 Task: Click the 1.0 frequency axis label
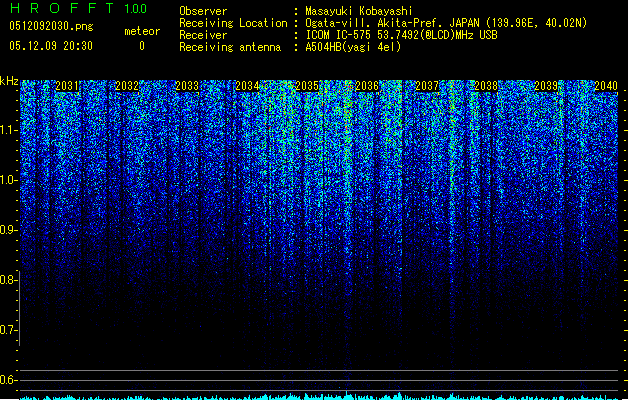coord(8,180)
